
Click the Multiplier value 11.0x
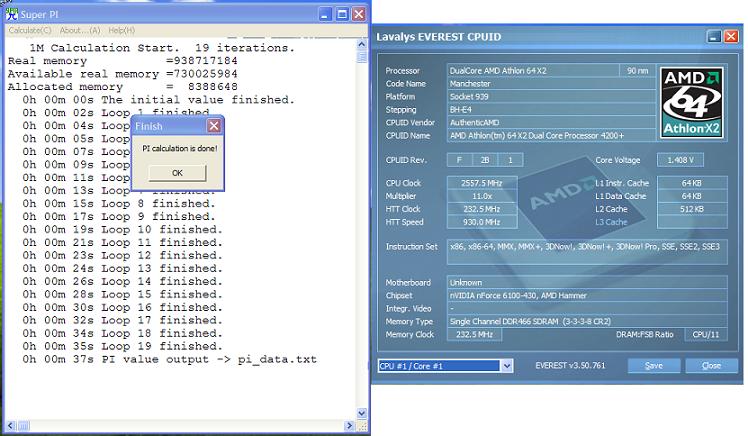point(482,196)
